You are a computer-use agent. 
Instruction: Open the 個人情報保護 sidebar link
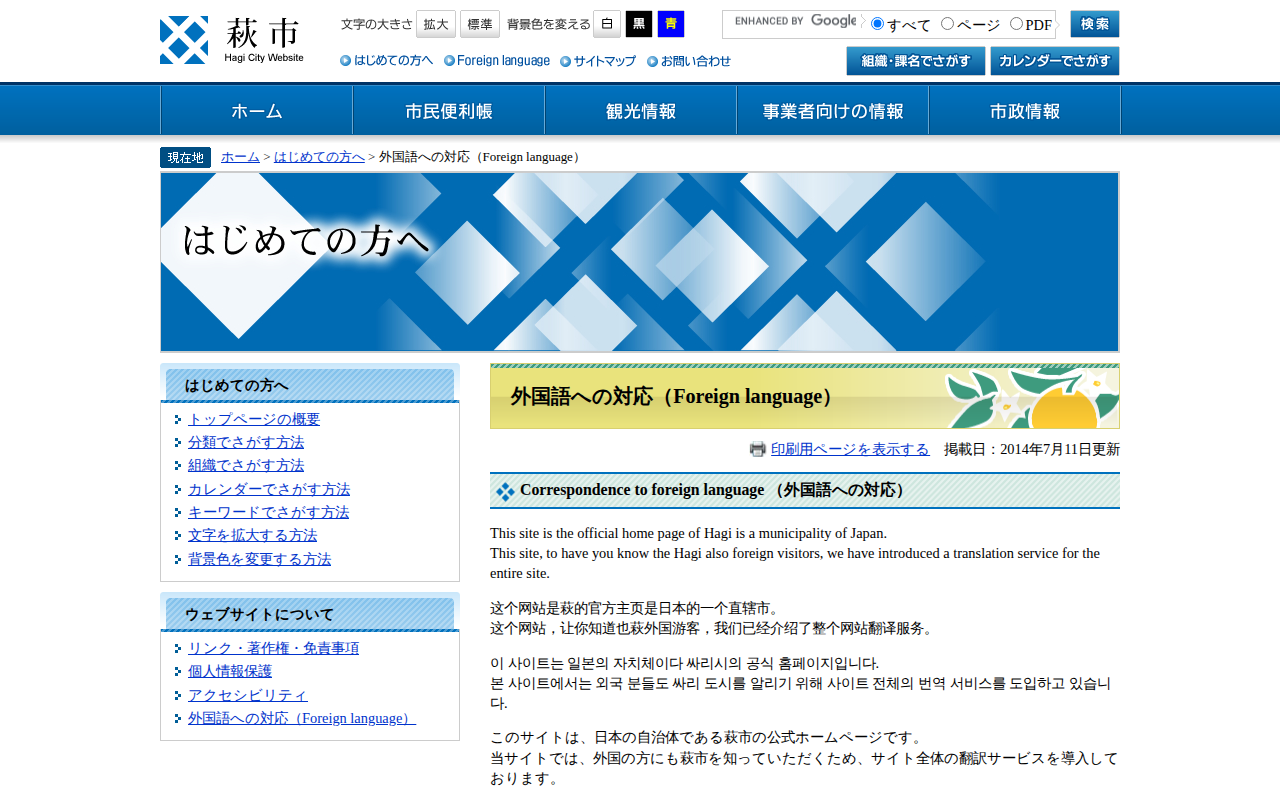click(x=230, y=671)
